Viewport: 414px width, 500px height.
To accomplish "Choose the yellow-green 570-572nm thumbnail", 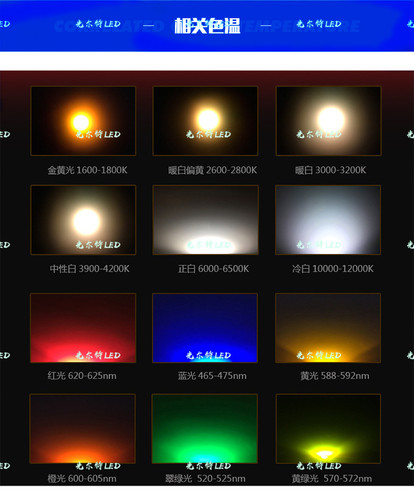I will (x=328, y=429).
